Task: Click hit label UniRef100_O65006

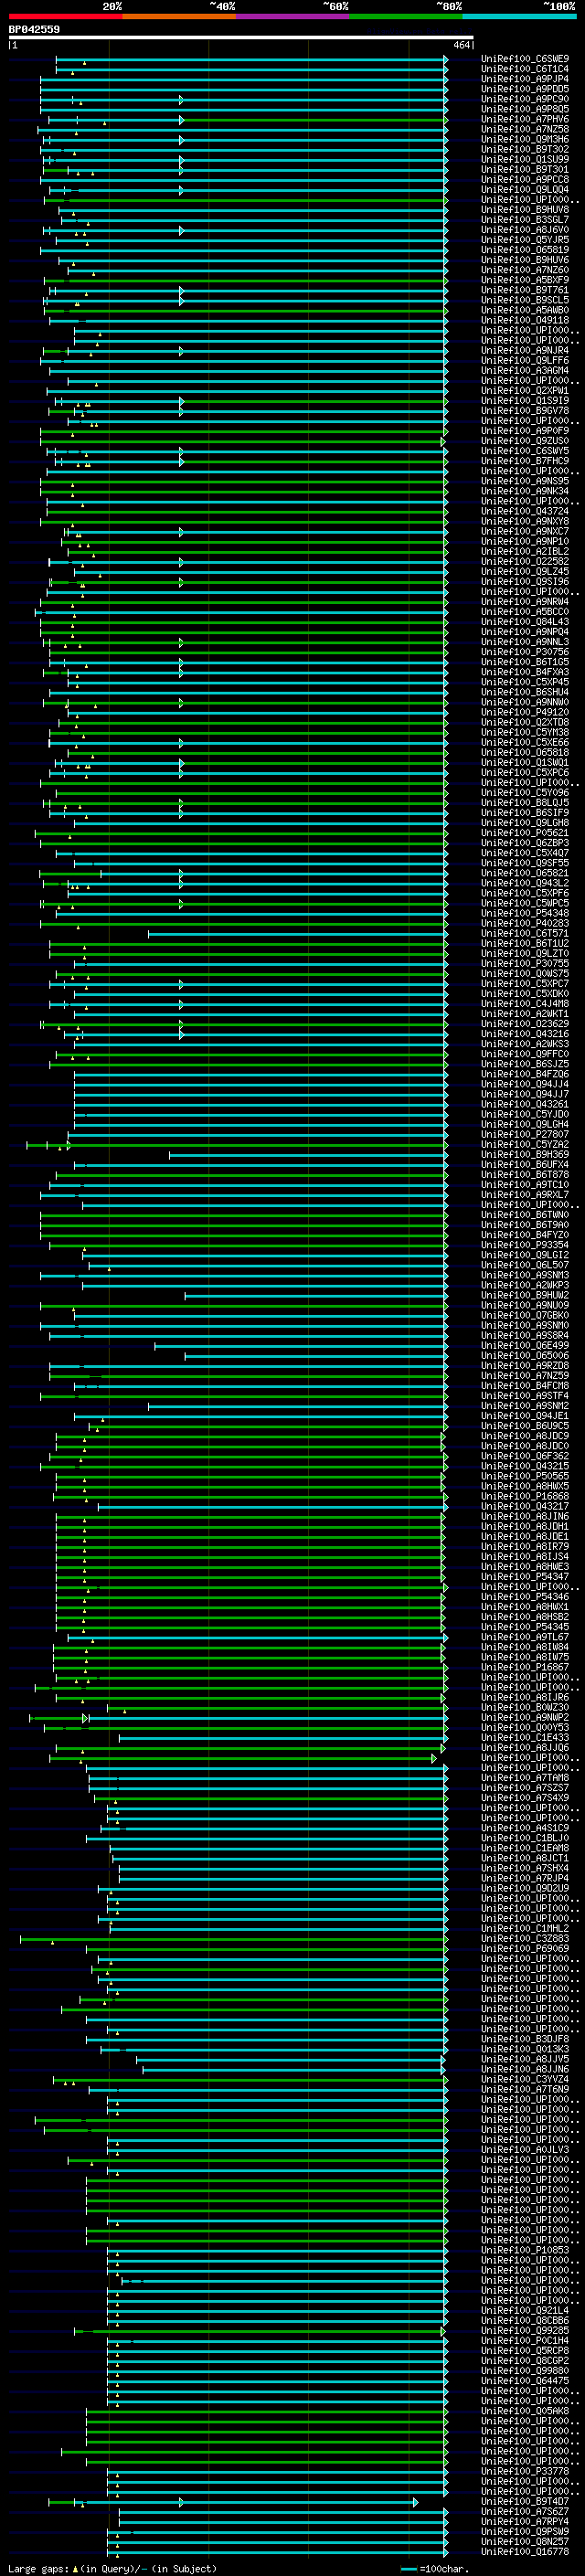Action: click(525, 1356)
